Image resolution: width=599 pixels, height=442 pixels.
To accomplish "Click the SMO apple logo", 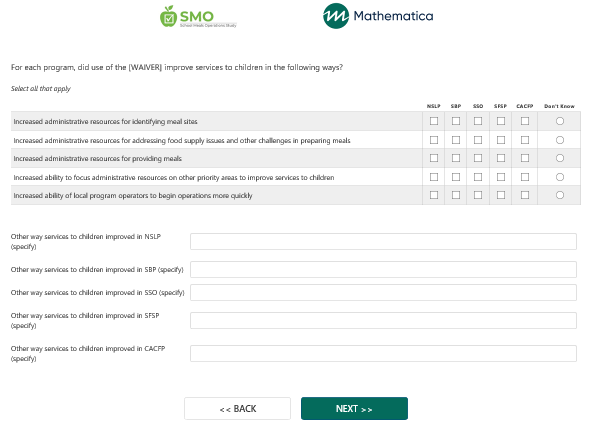I will [168, 16].
